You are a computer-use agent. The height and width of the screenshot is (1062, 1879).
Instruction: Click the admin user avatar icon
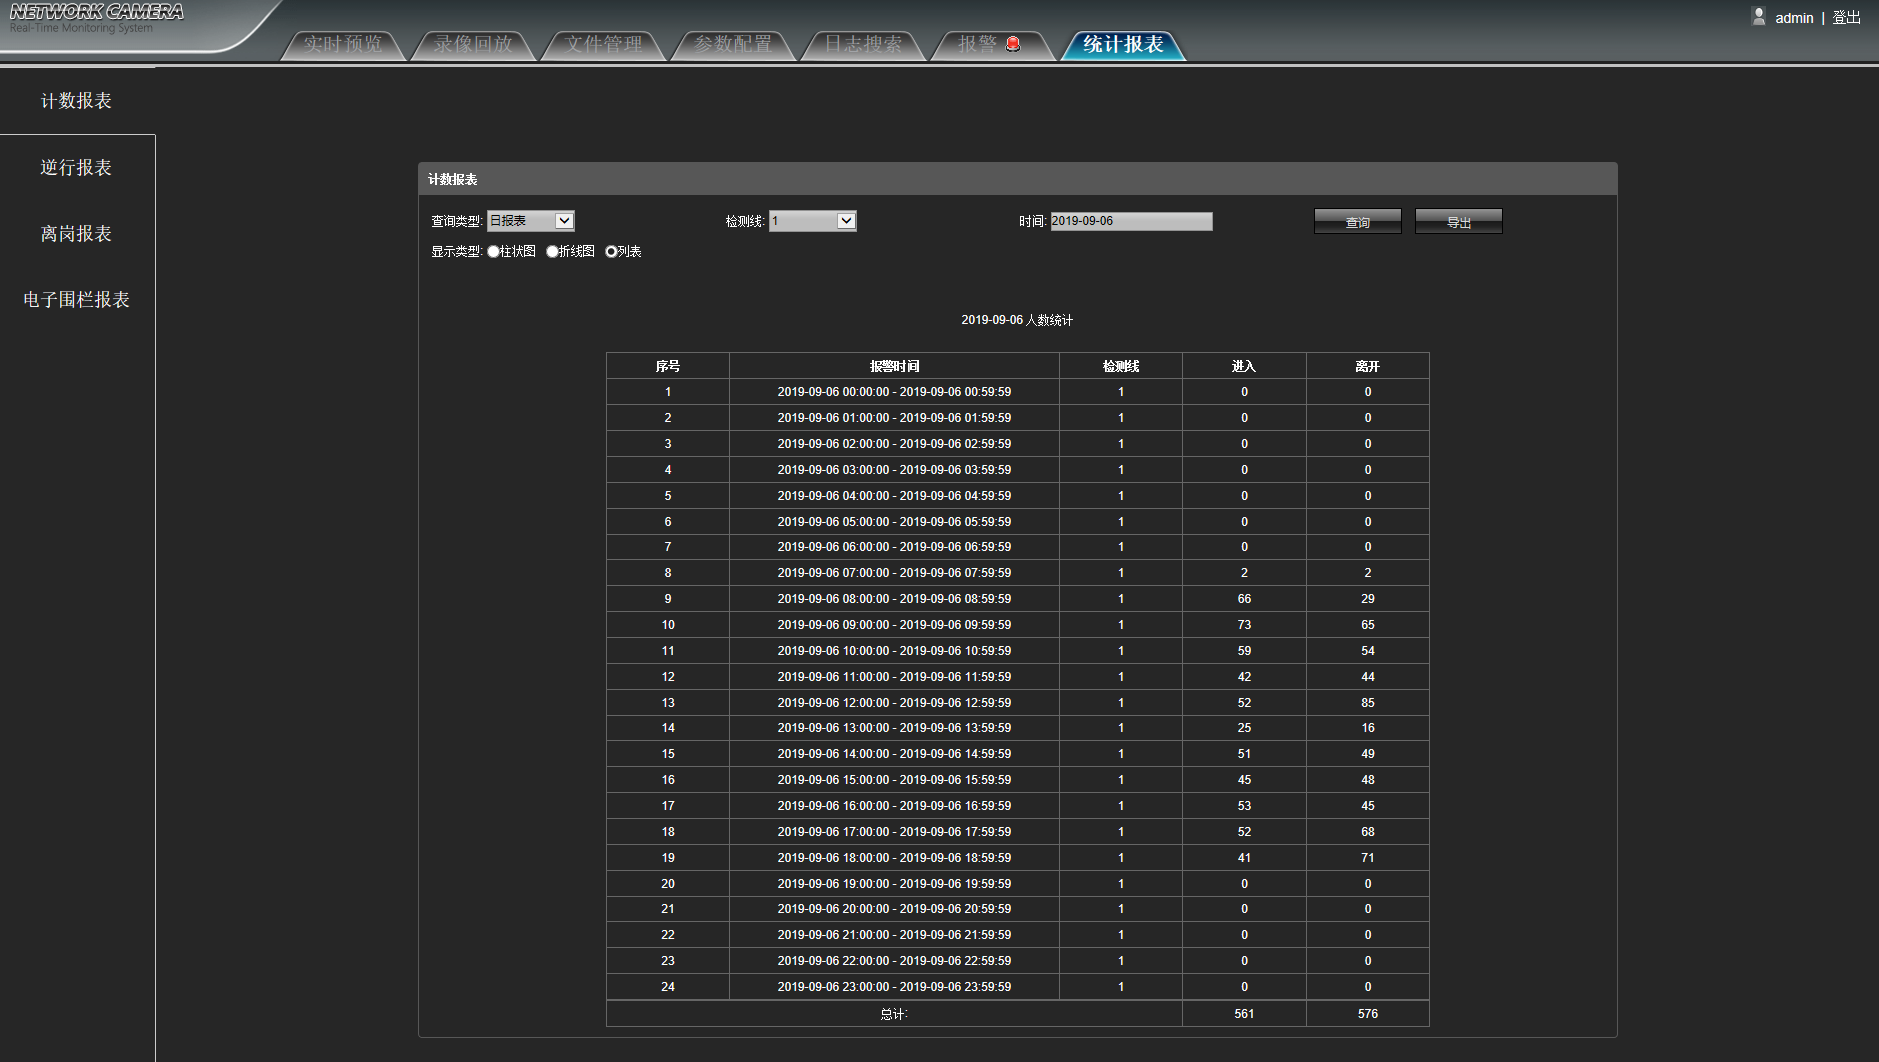pyautogui.click(x=1759, y=16)
